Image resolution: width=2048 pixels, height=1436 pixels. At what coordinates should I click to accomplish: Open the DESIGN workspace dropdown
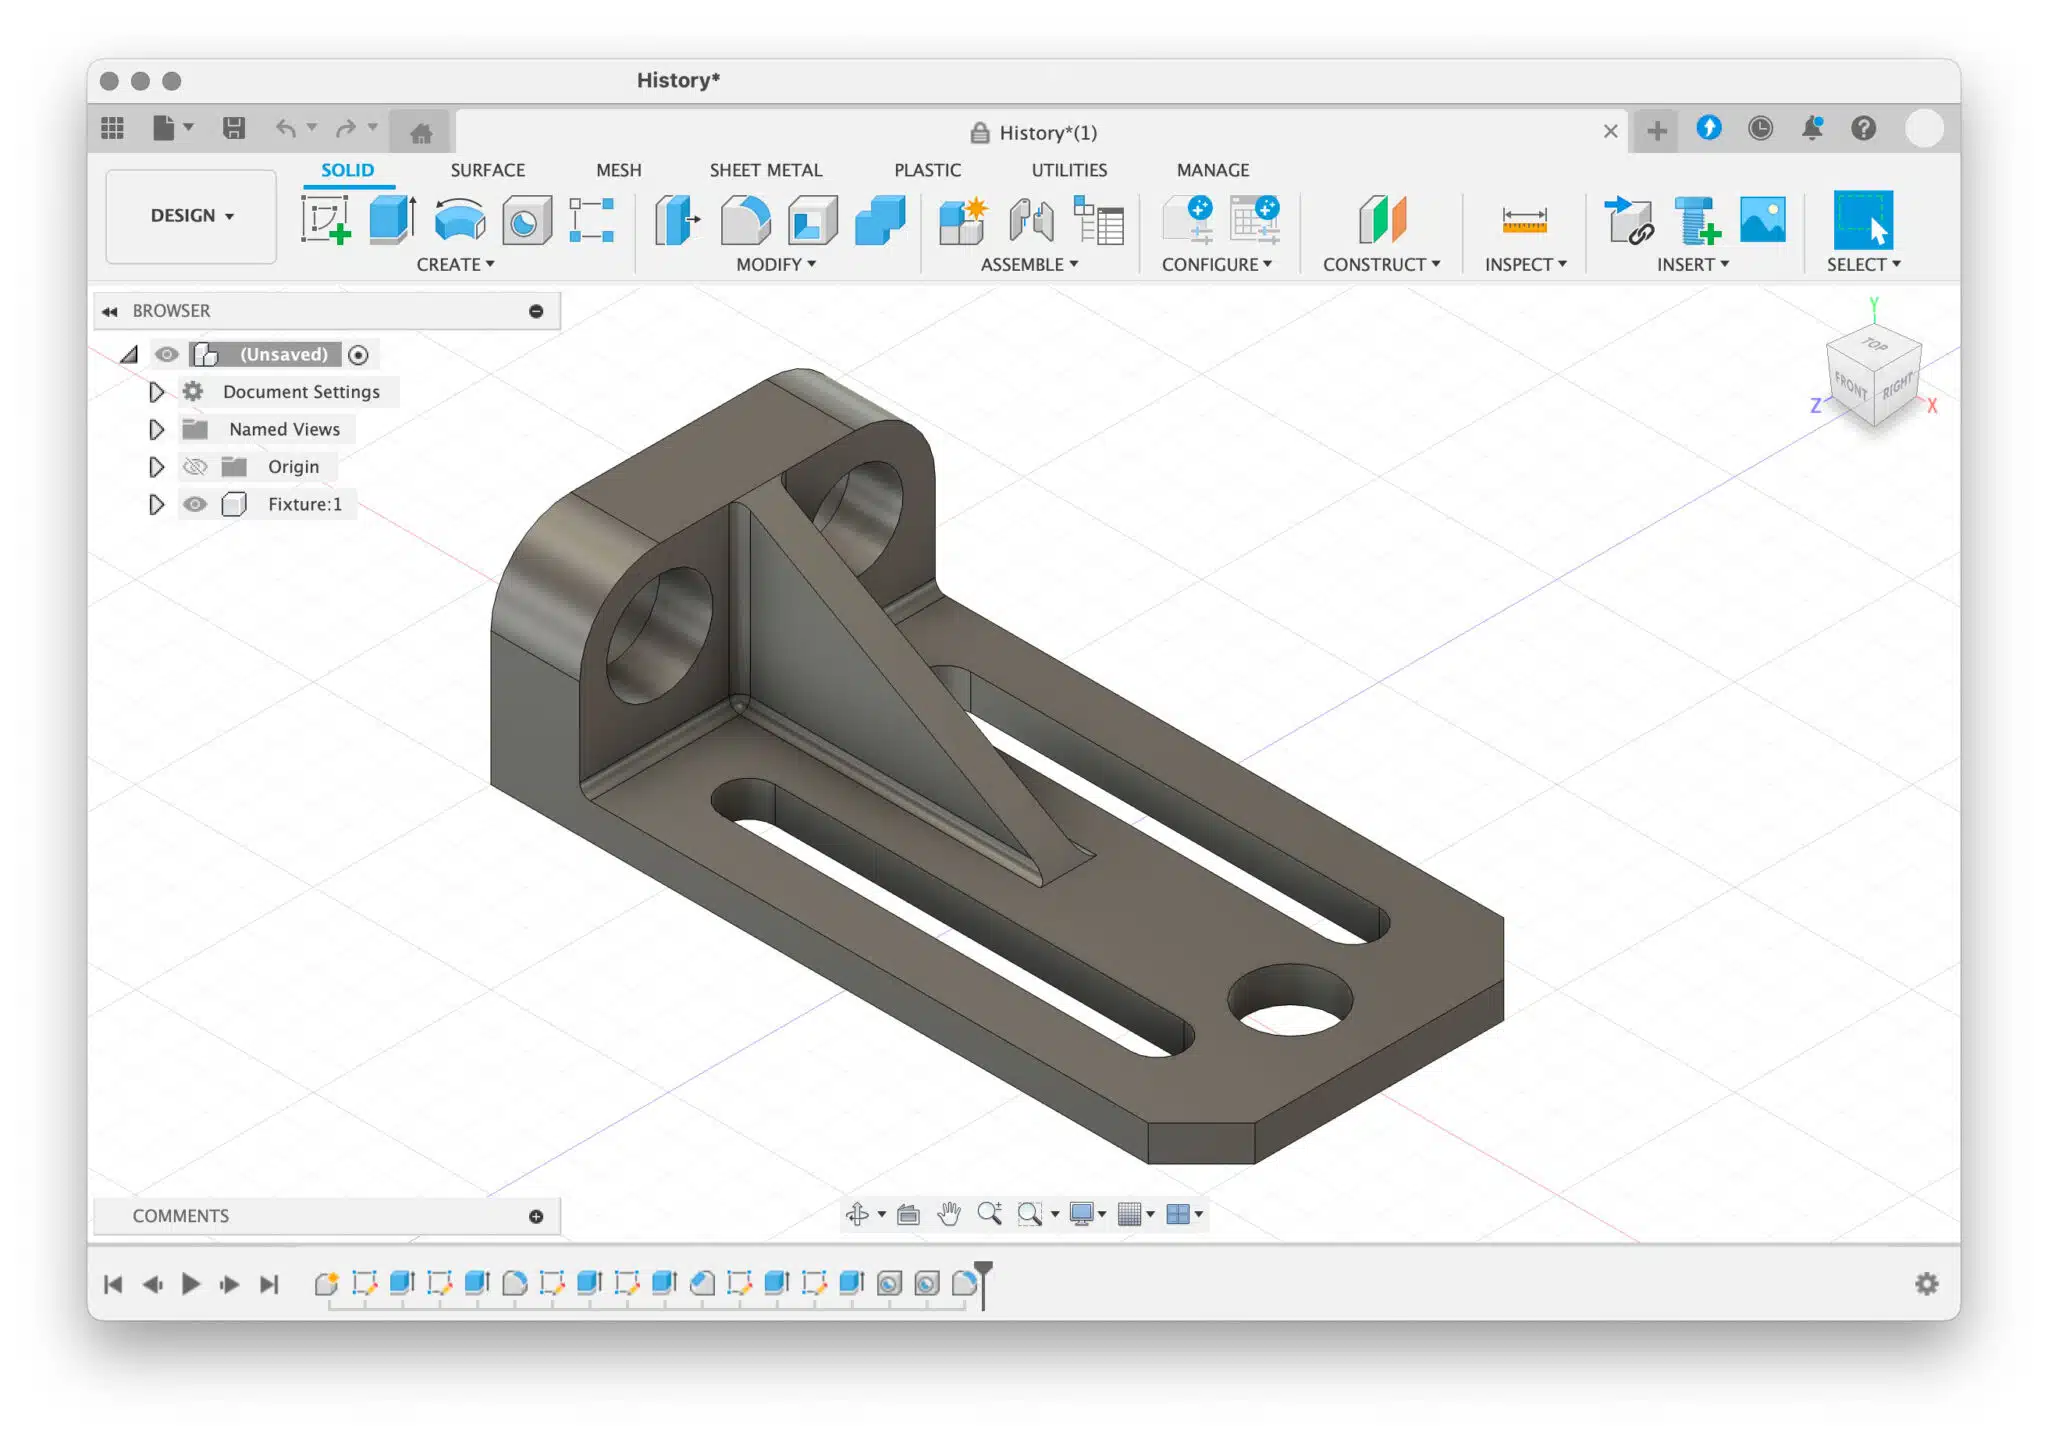[191, 216]
